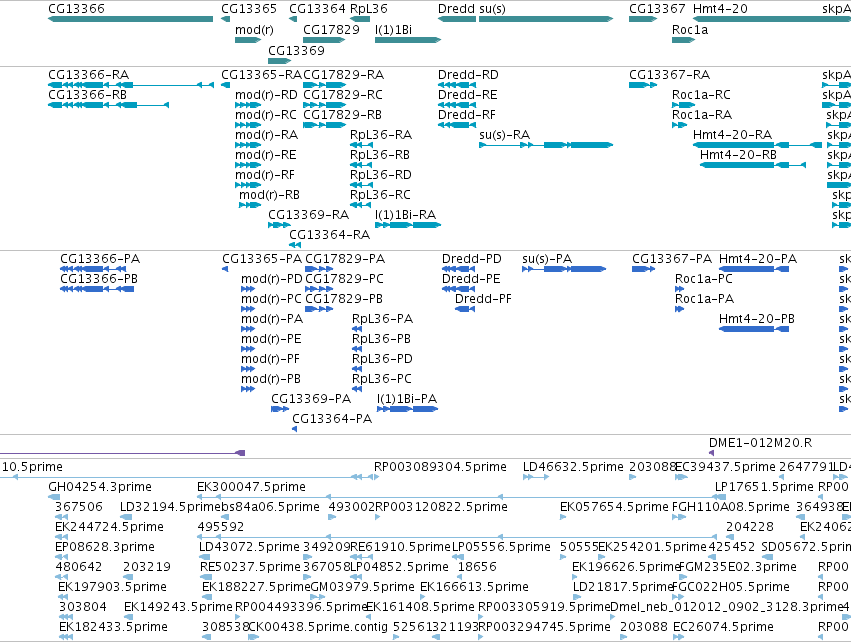Viewport: 851px width, 642px height.
Task: Select the EK166613.5prime EST label
Action: click(474, 587)
